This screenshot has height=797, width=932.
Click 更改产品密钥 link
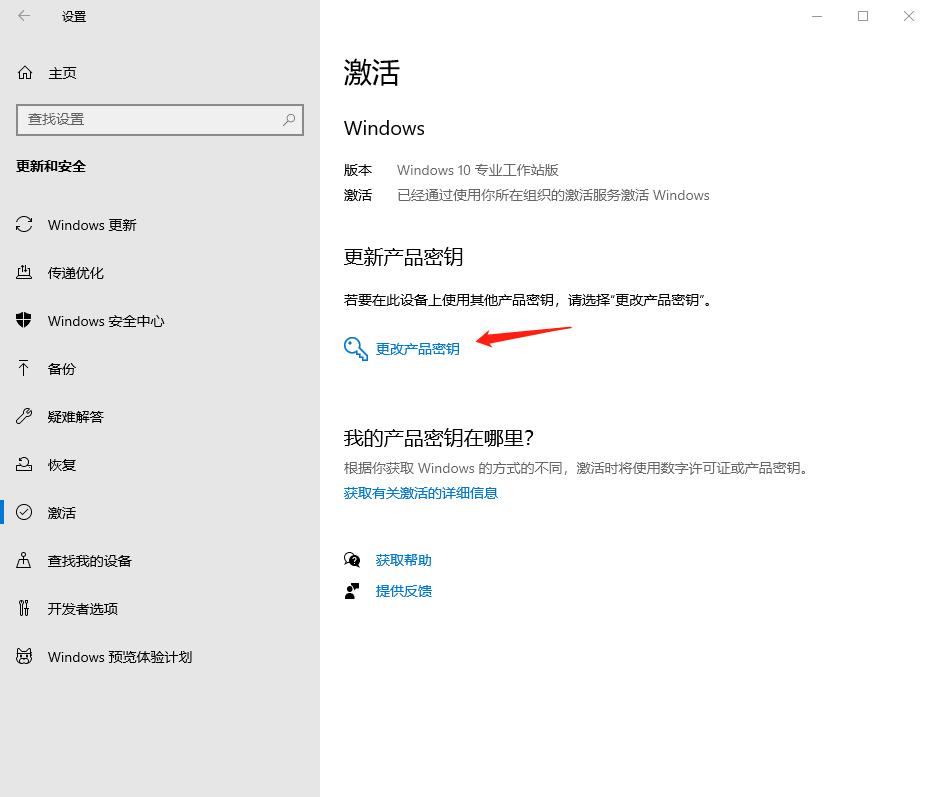click(x=419, y=348)
